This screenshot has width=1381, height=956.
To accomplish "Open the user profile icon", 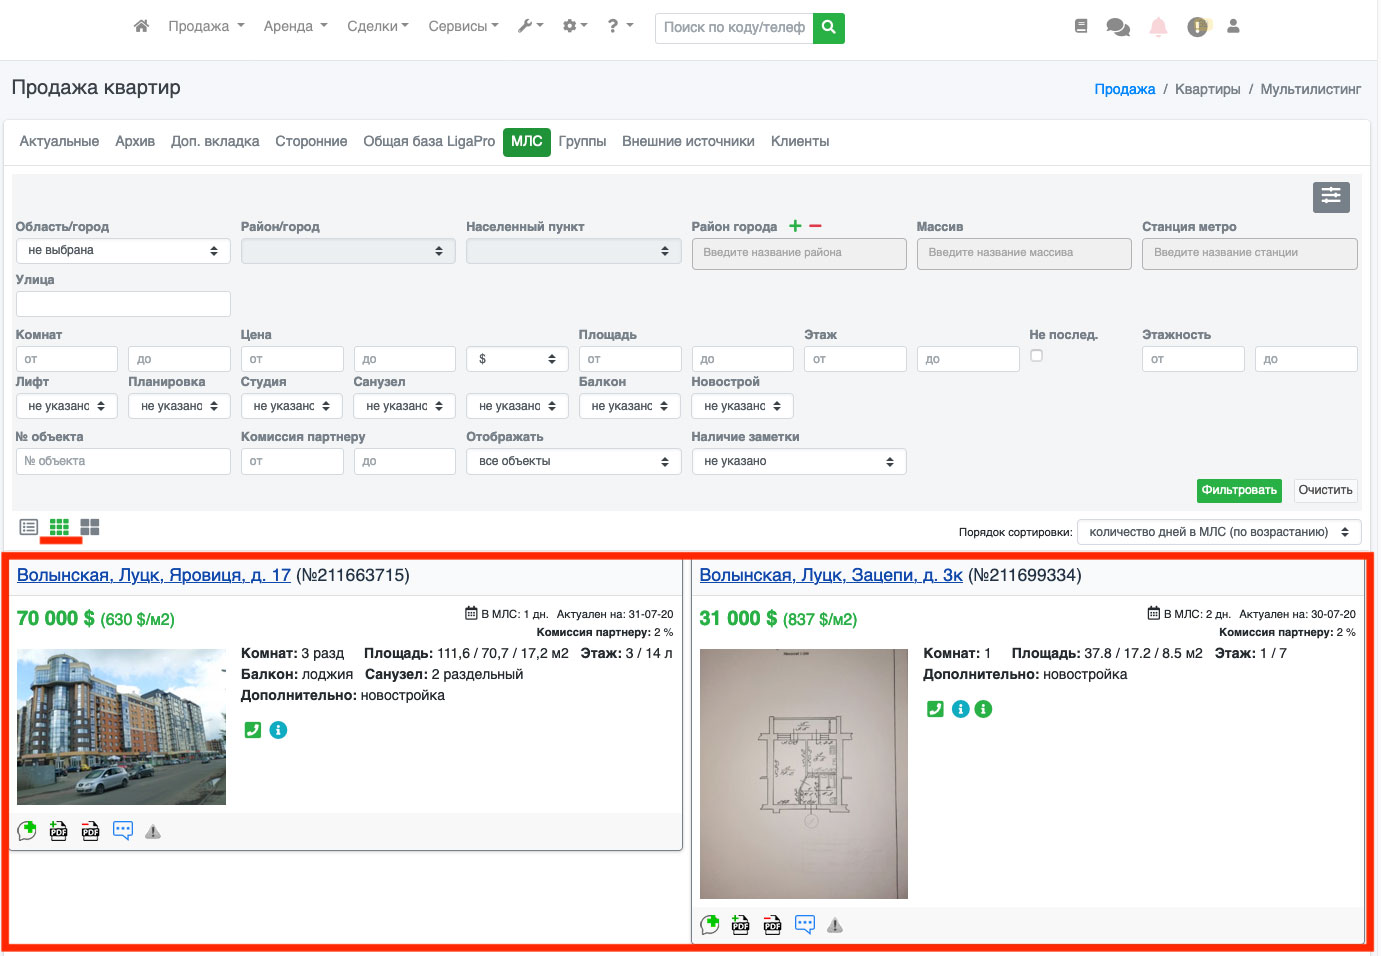I will [1233, 27].
